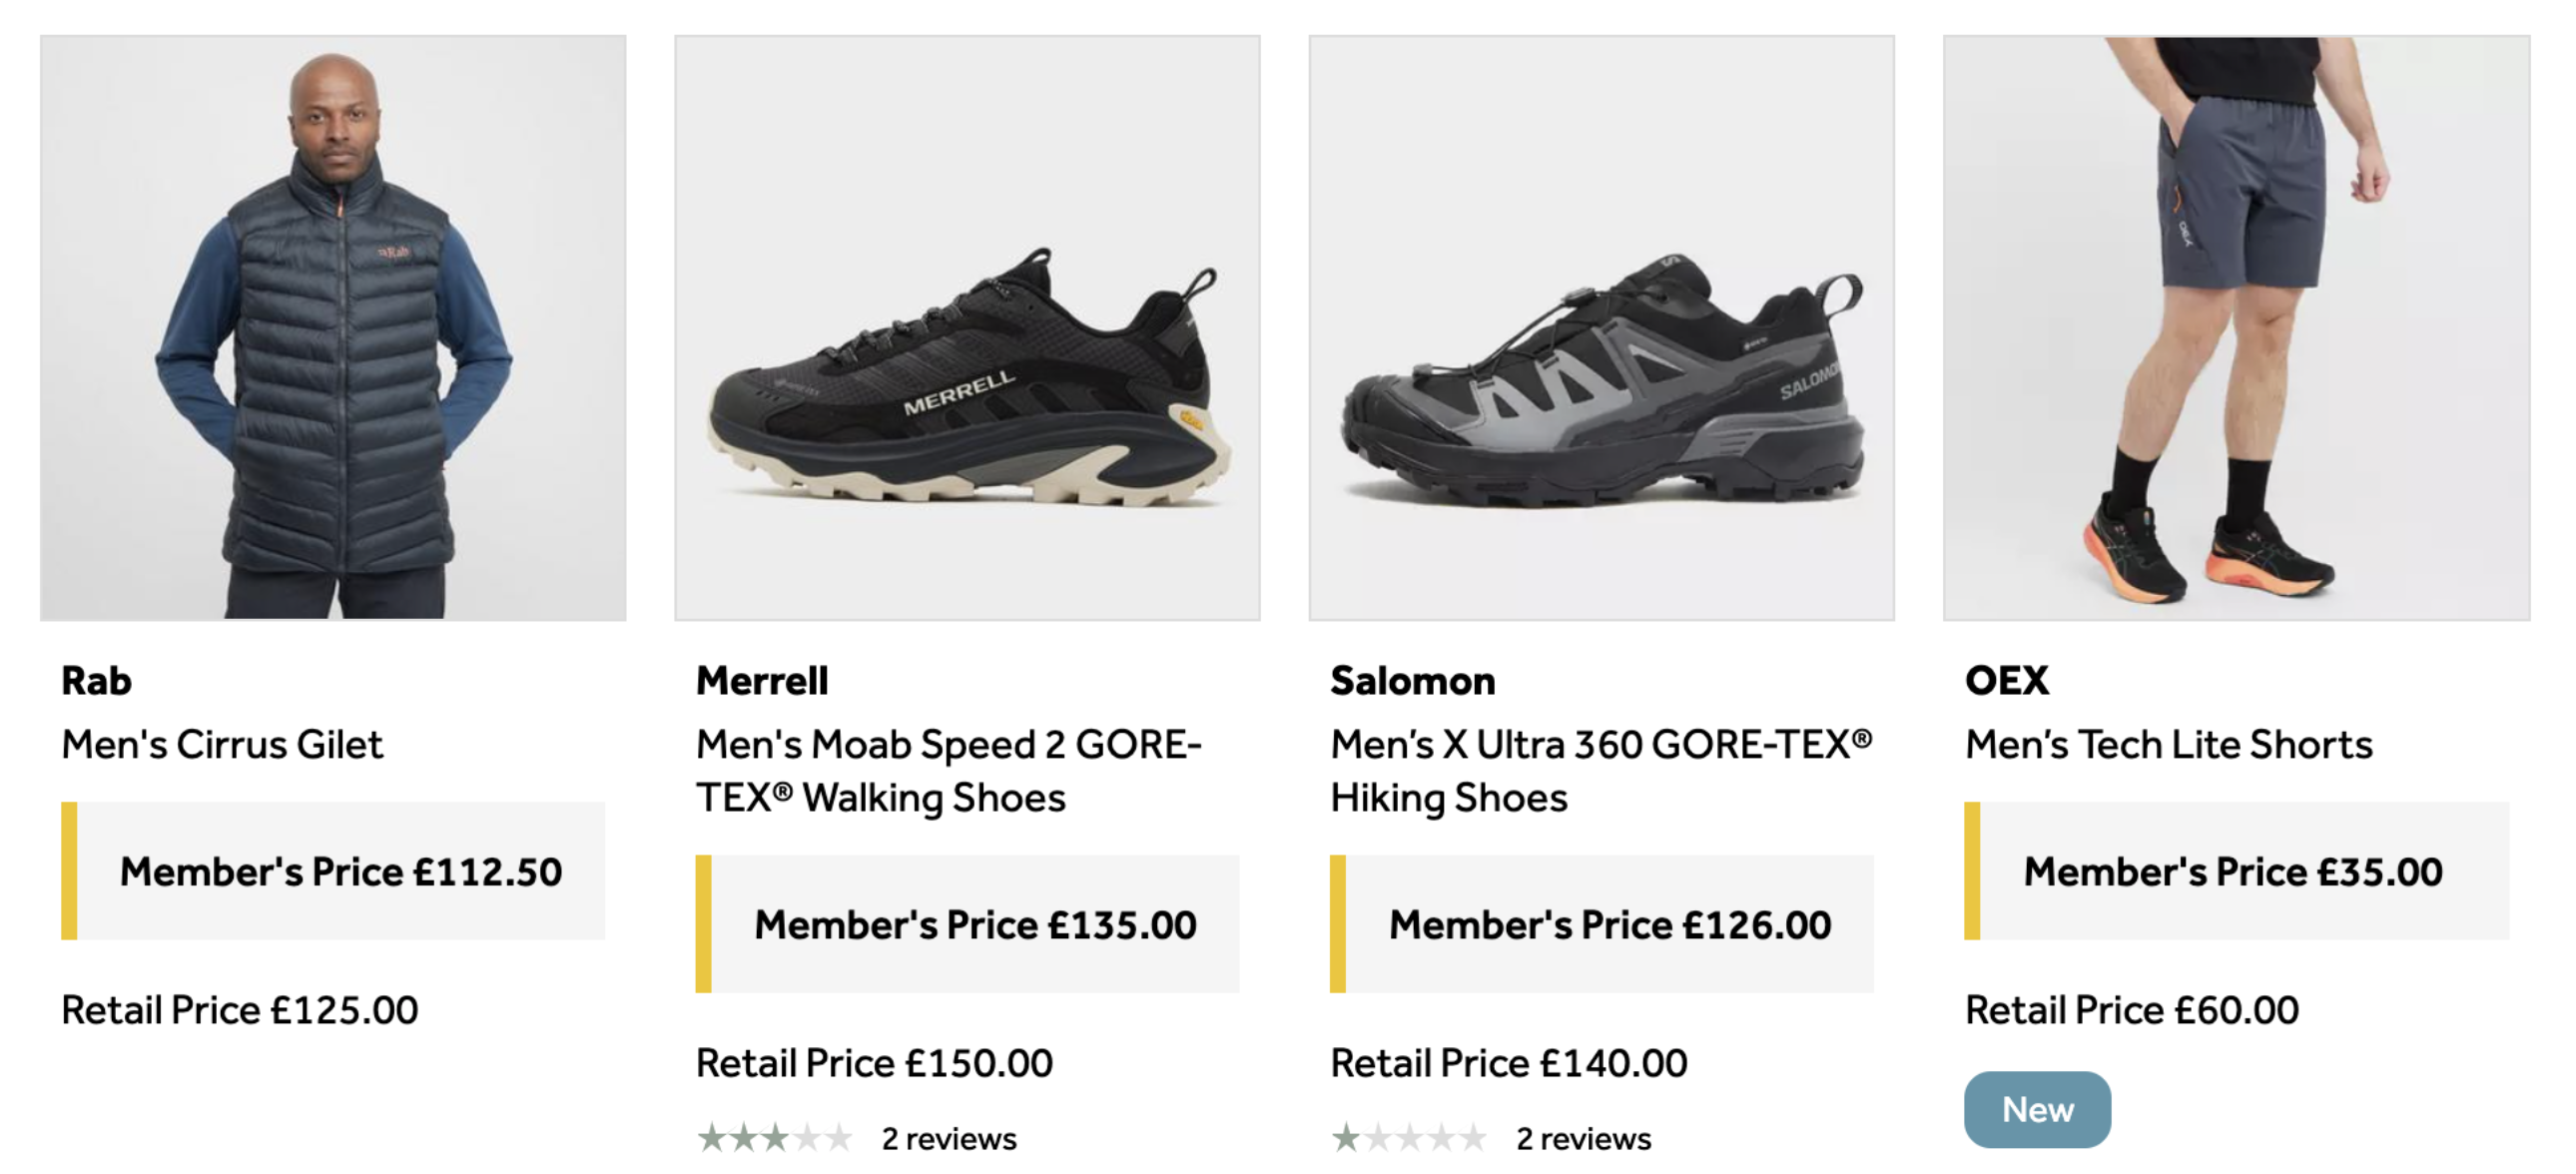Click the OEX brand name
The width and height of the screenshot is (2576, 1174).
[2006, 681]
